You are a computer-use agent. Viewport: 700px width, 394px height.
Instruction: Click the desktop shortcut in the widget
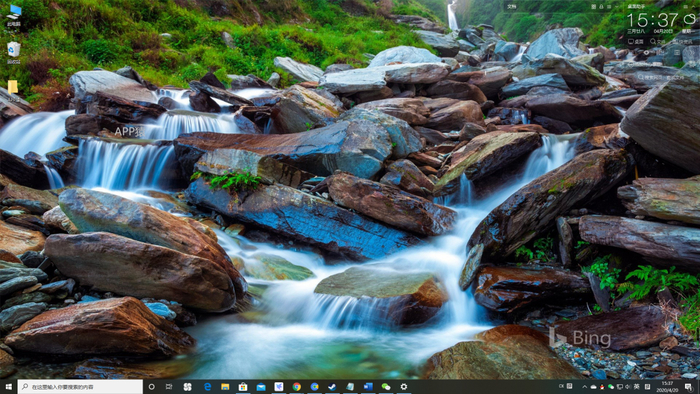click(636, 41)
